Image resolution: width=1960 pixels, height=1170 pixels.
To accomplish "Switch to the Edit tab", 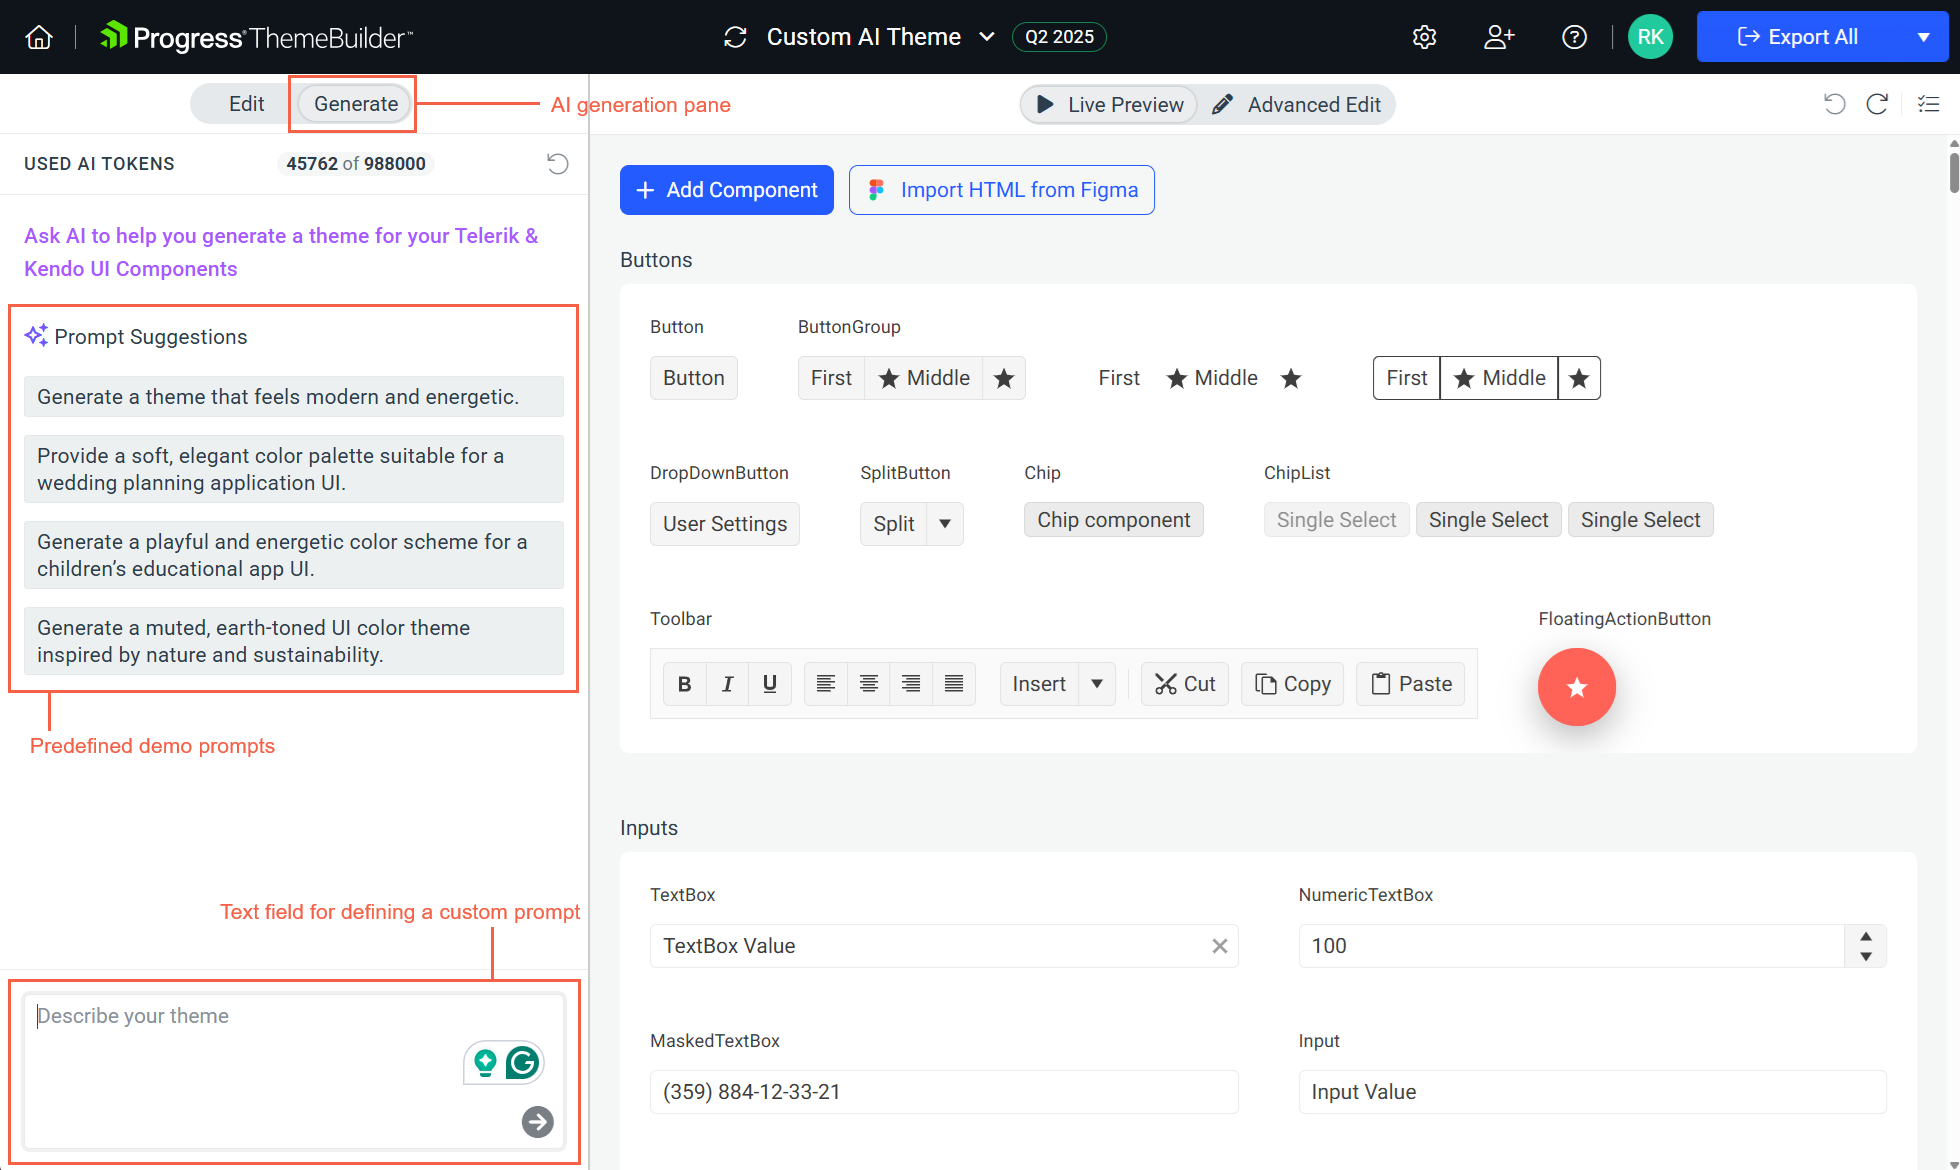I will point(246,104).
